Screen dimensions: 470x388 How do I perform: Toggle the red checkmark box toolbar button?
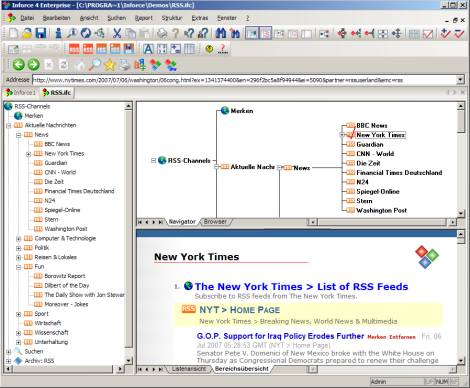[428, 34]
